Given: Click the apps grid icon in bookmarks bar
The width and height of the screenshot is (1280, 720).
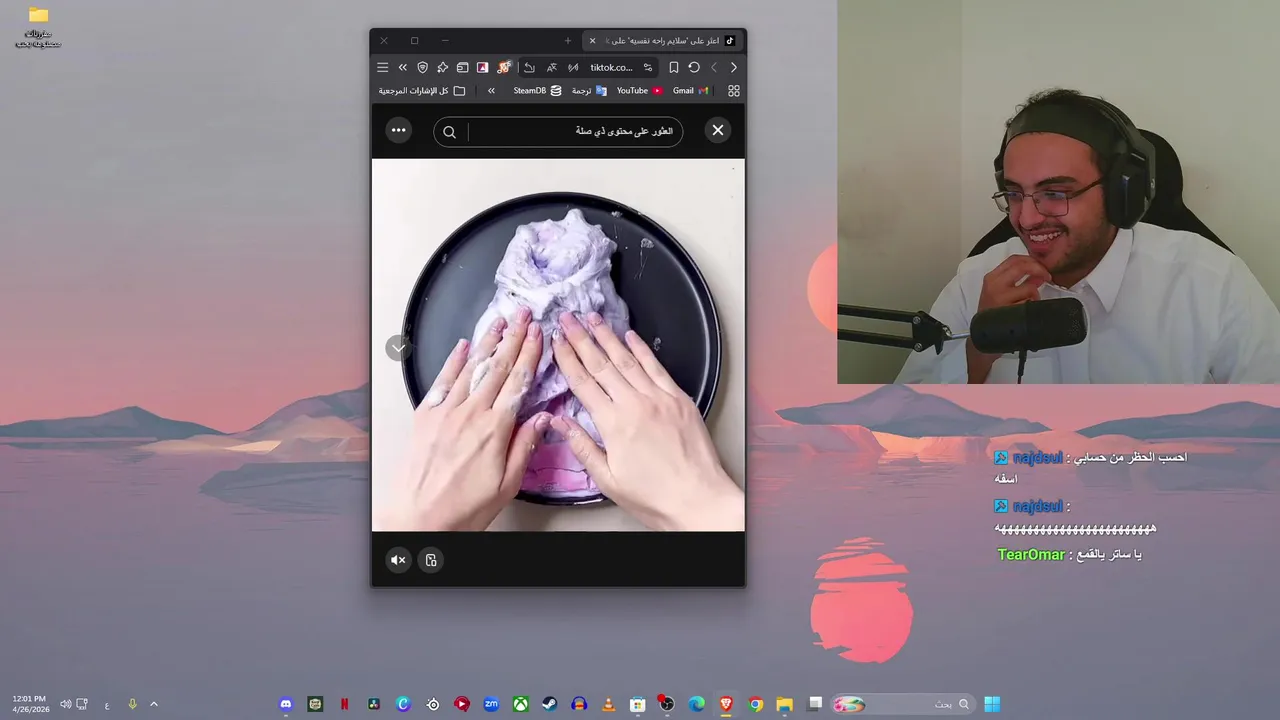Looking at the screenshot, I should coord(734,90).
